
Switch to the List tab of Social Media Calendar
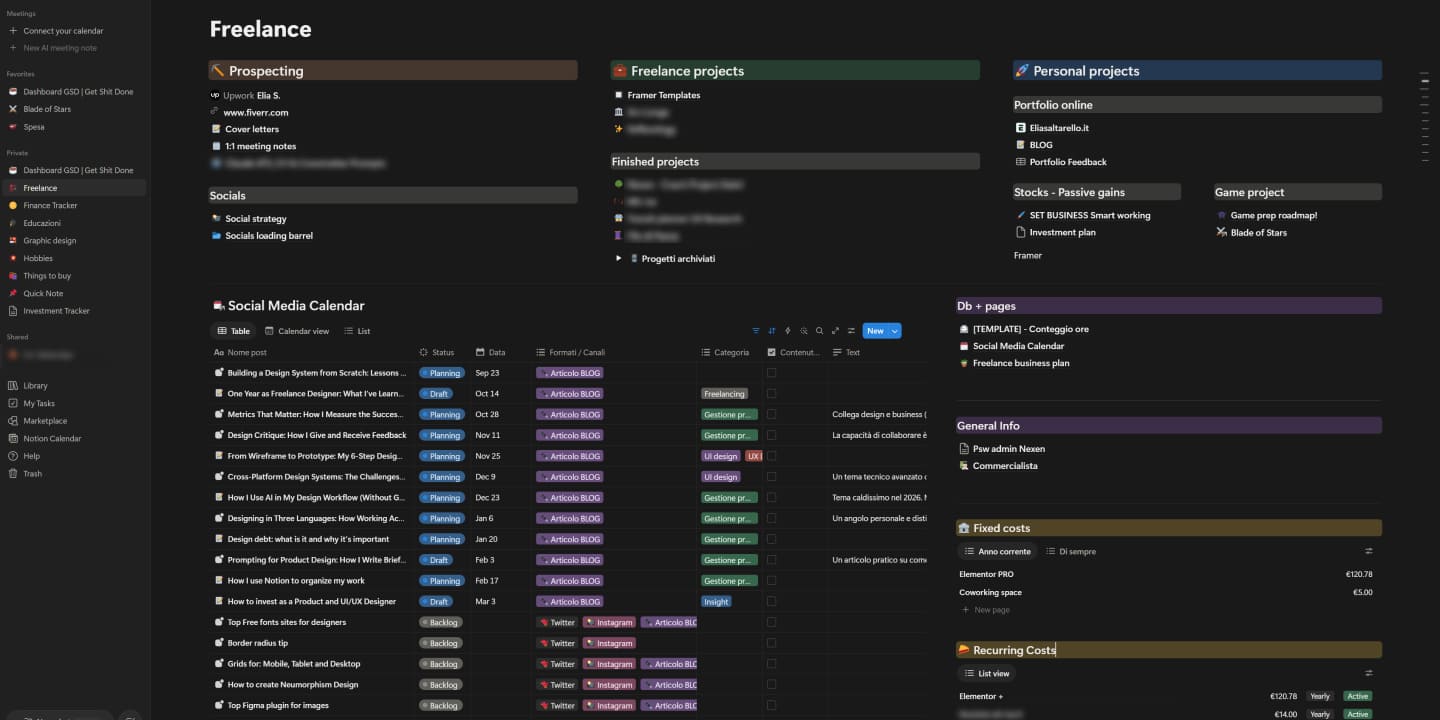[x=357, y=331]
